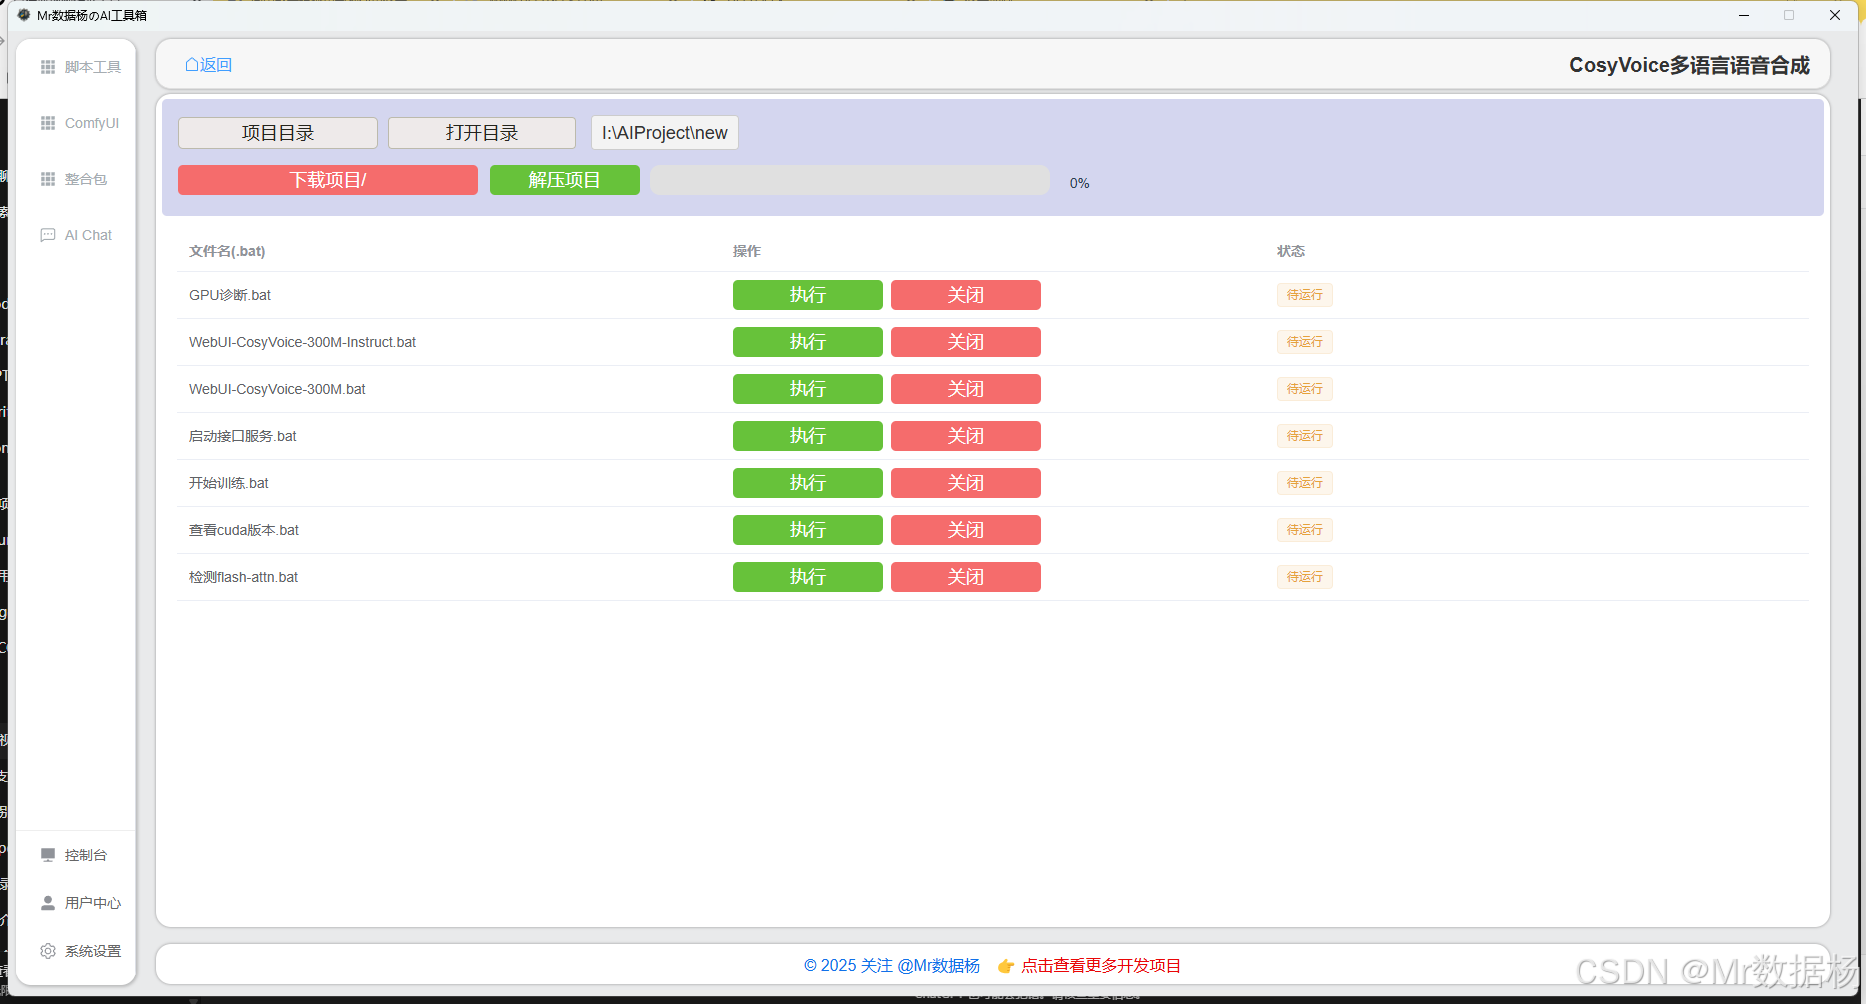Click the 项目目录 button
This screenshot has height=1004, width=1866.
278,133
